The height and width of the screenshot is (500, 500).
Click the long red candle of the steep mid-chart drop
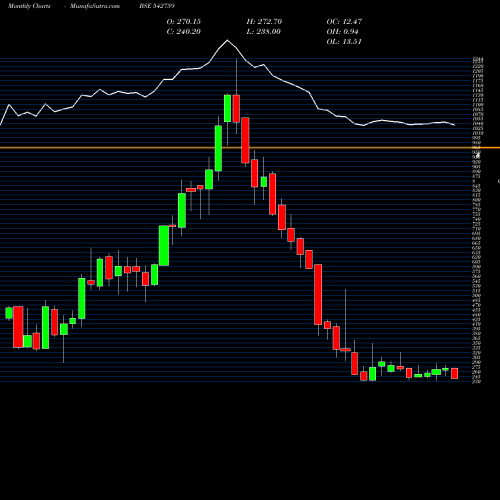pyautogui.click(x=318, y=294)
